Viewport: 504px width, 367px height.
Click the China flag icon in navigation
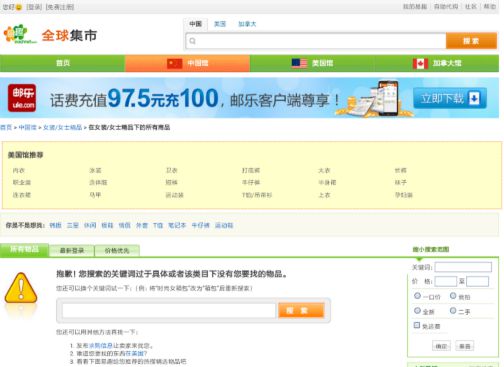coord(174,63)
